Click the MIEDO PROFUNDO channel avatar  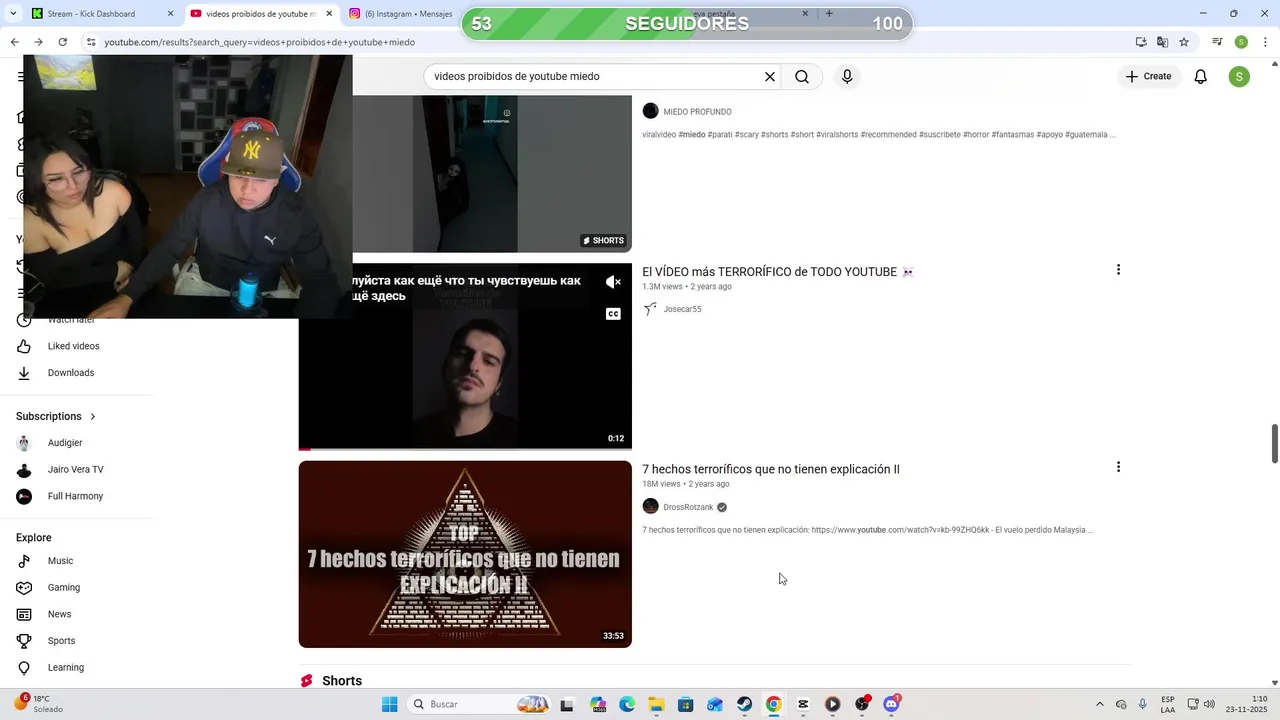click(650, 111)
